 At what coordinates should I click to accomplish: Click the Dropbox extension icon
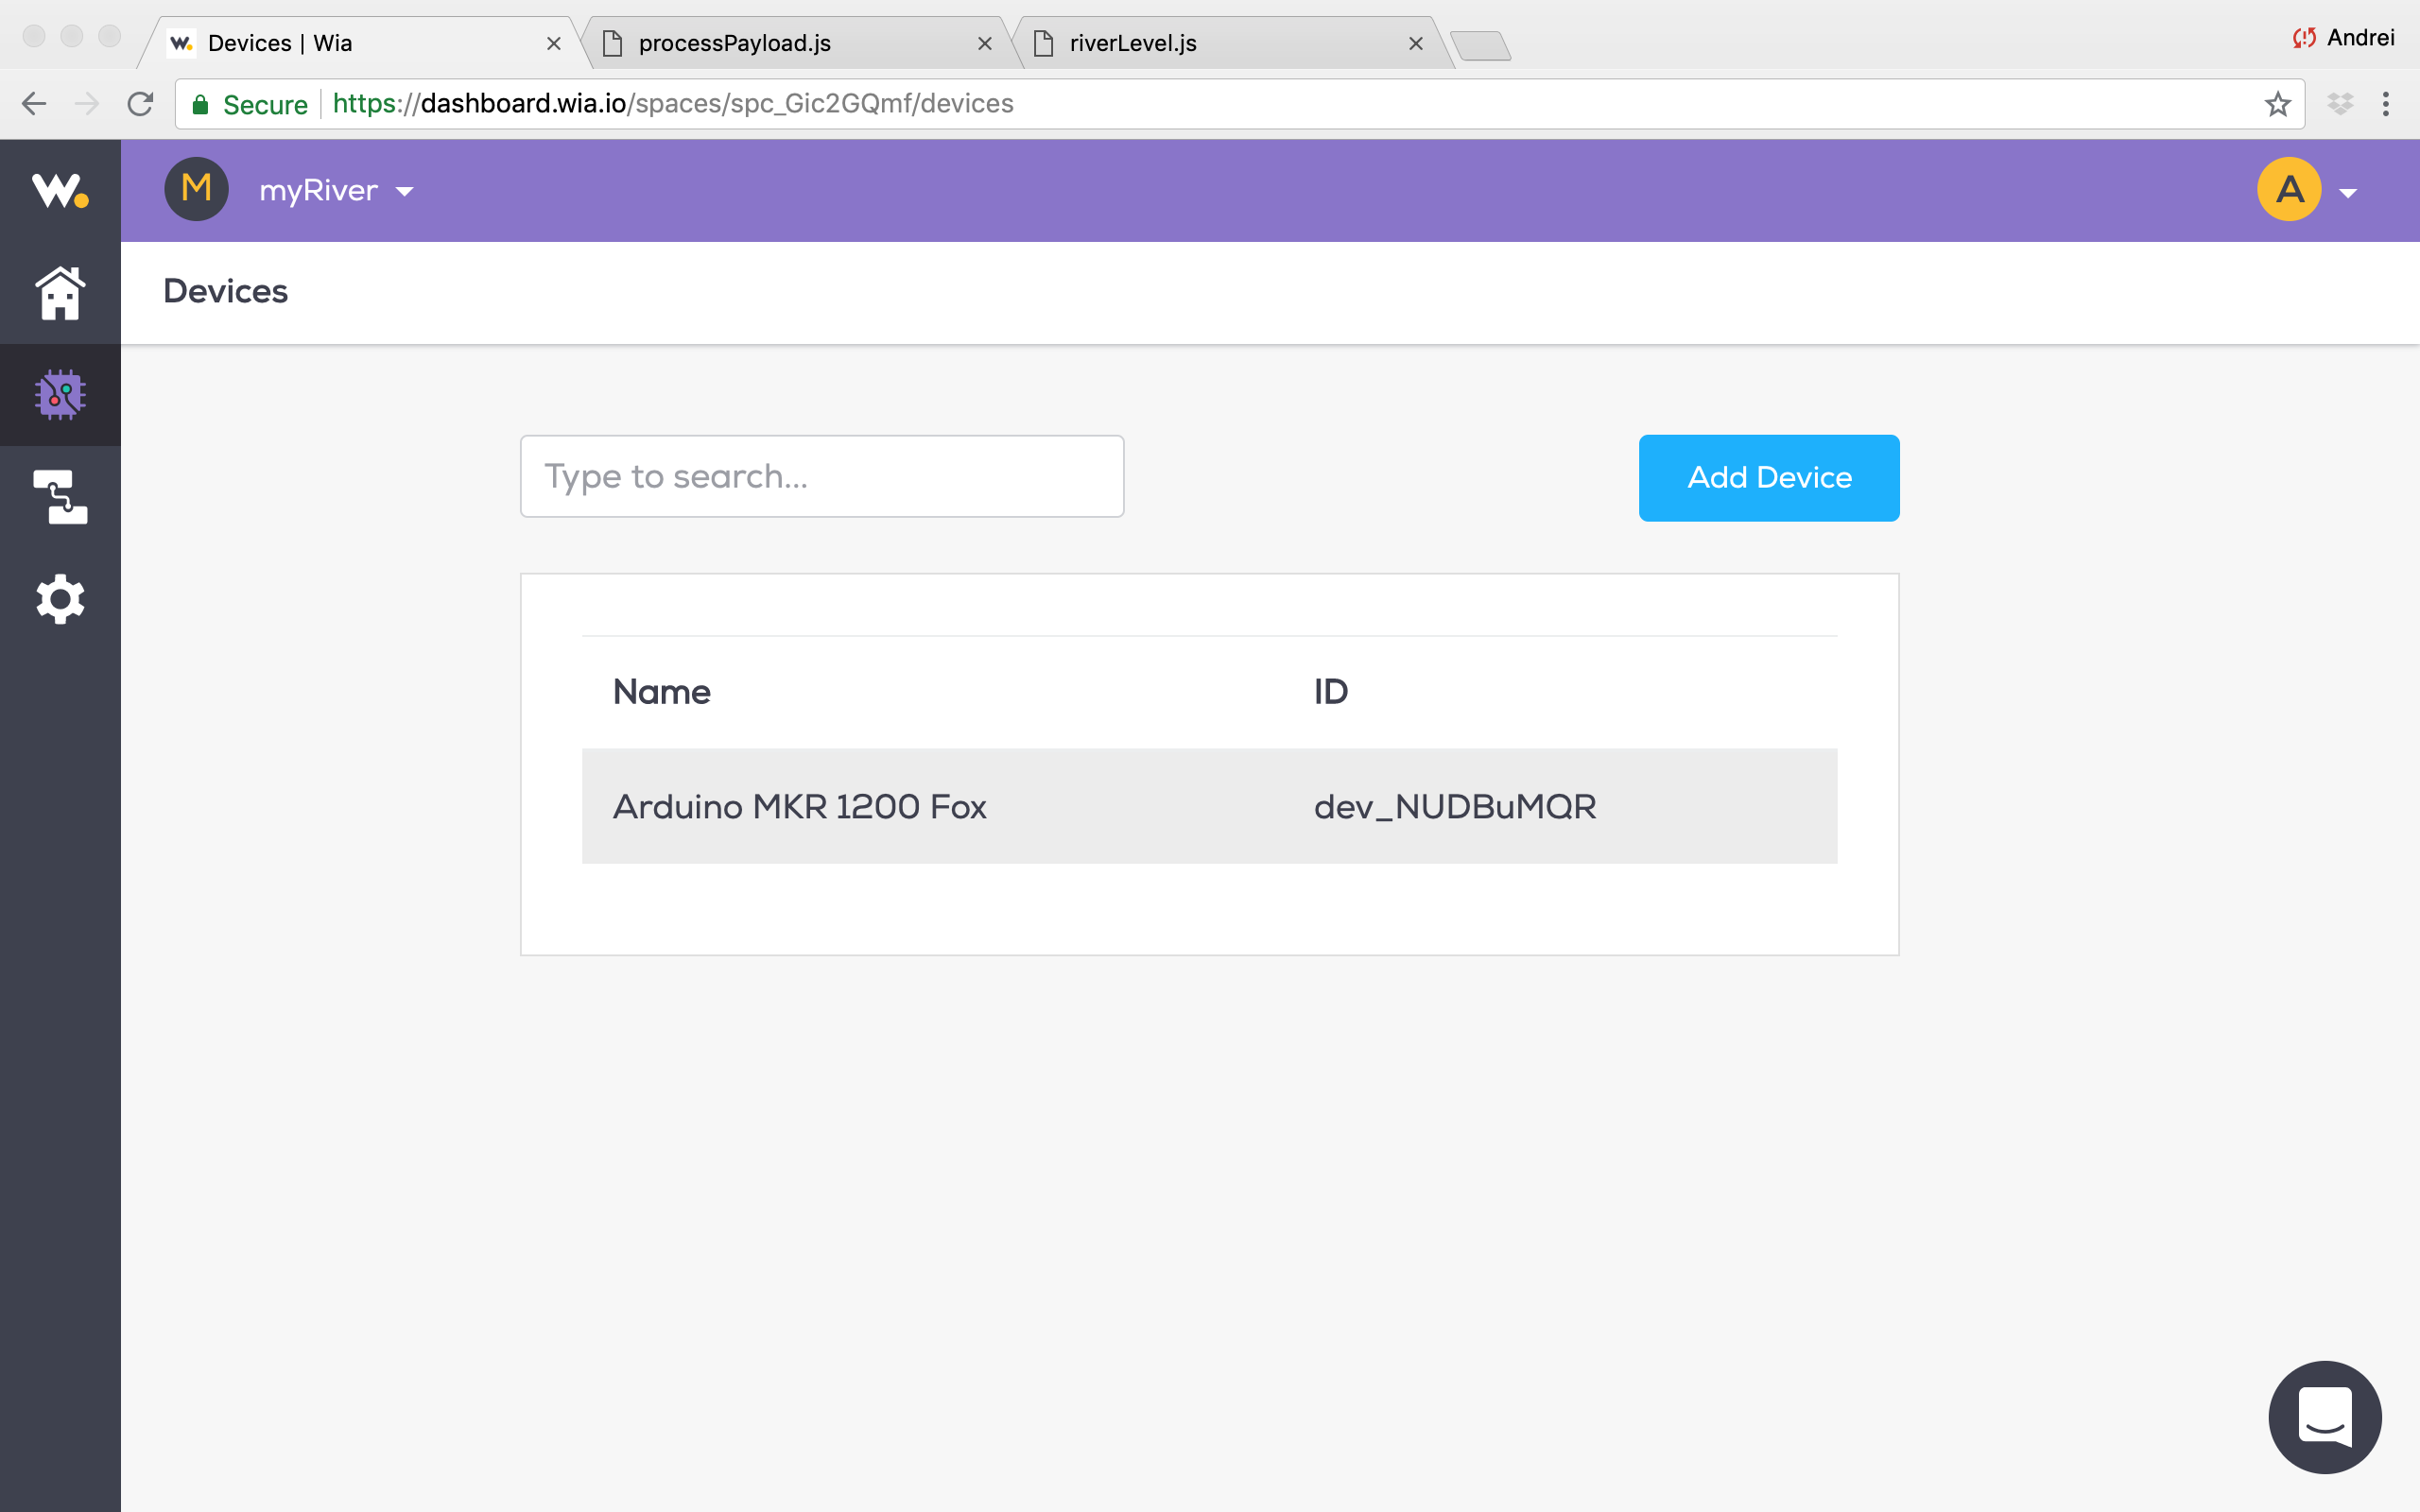(2340, 104)
